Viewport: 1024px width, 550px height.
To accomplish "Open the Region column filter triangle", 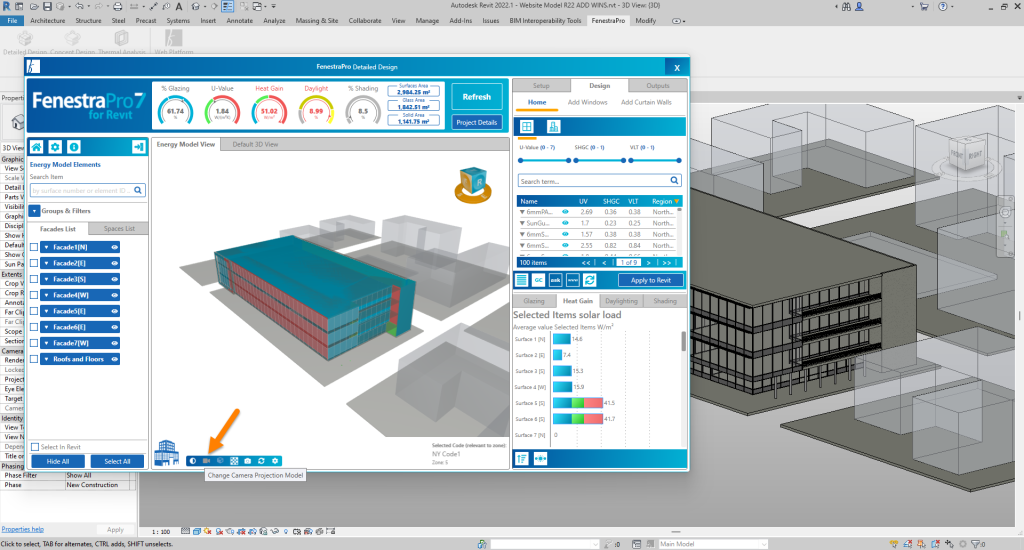I will tap(677, 201).
